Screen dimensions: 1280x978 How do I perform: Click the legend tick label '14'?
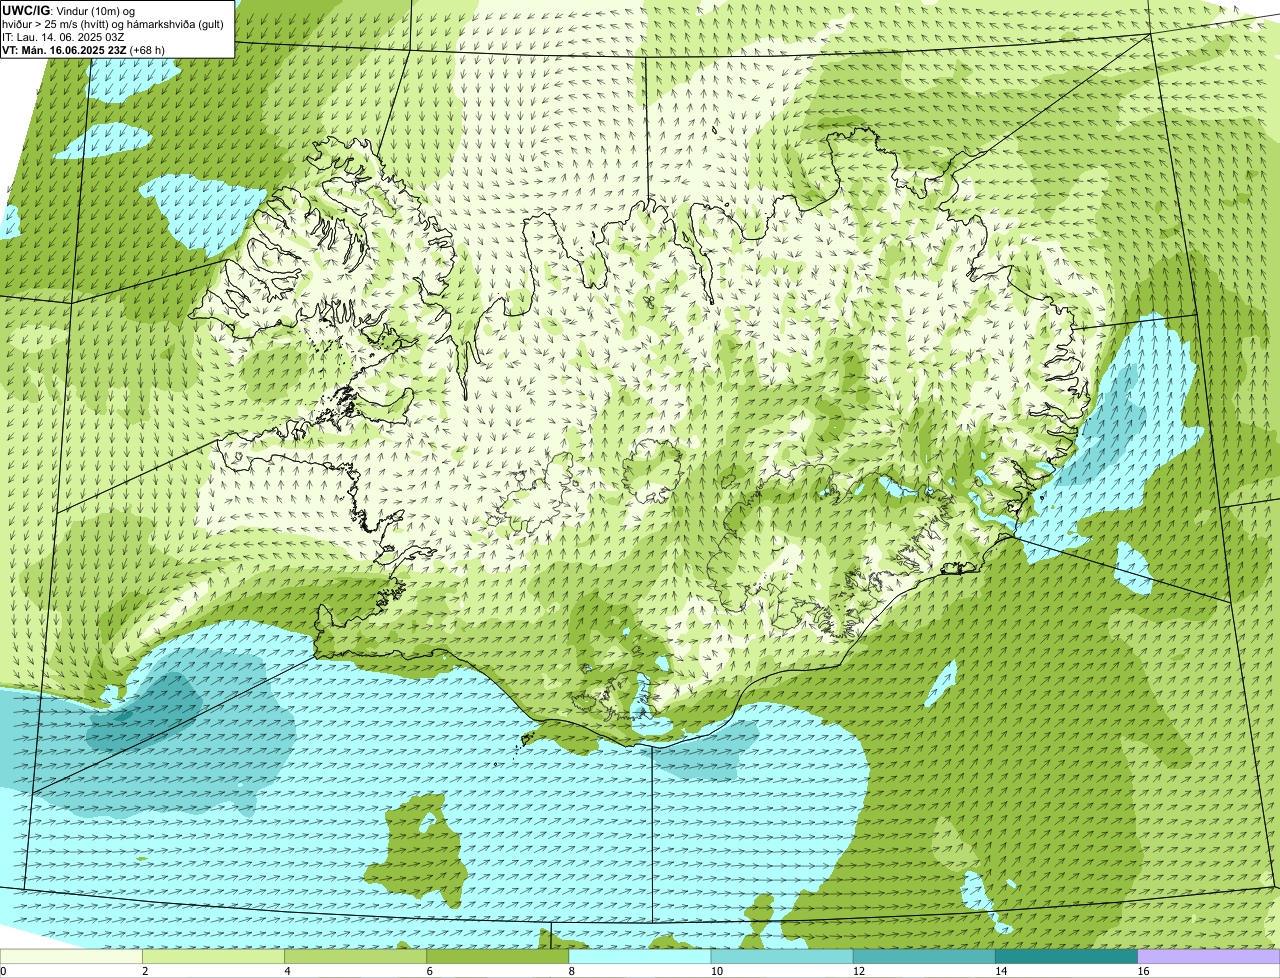click(1000, 971)
